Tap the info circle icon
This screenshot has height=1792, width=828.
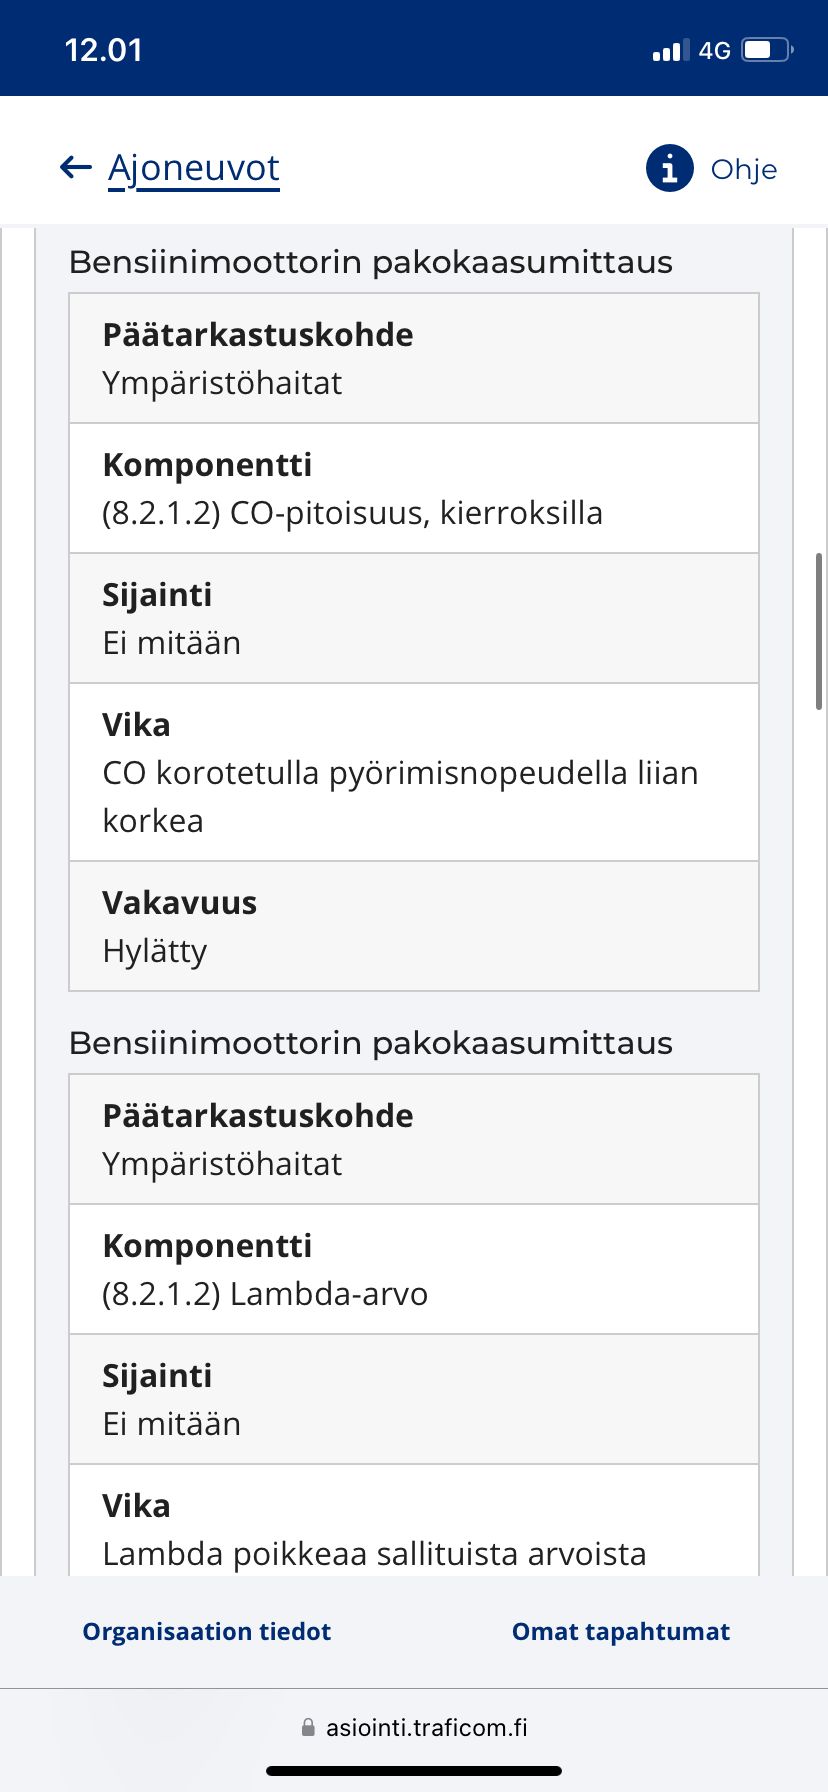click(x=670, y=168)
